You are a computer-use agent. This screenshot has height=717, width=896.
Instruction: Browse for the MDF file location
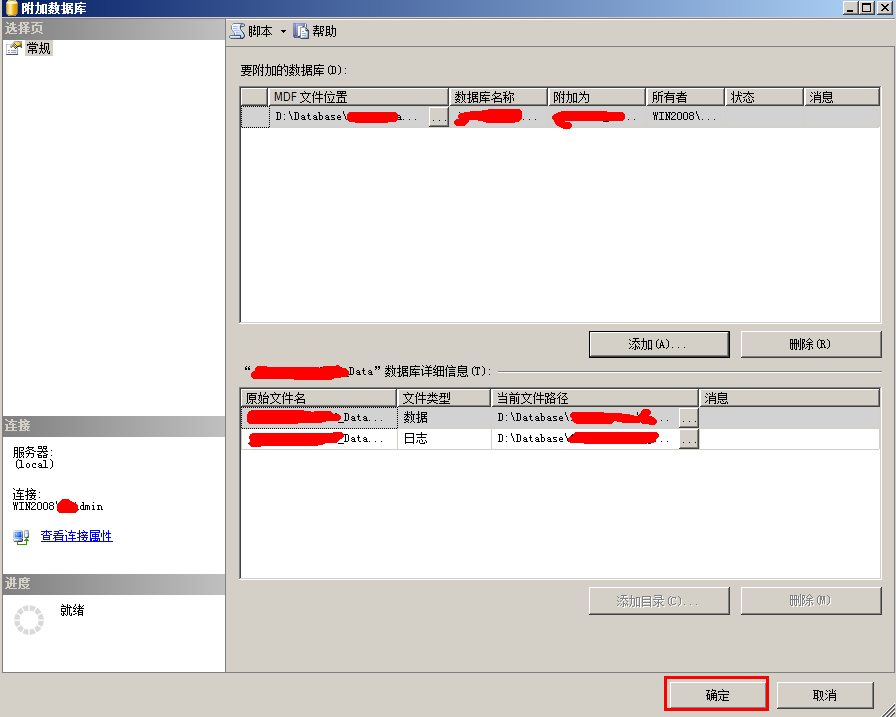[438, 117]
